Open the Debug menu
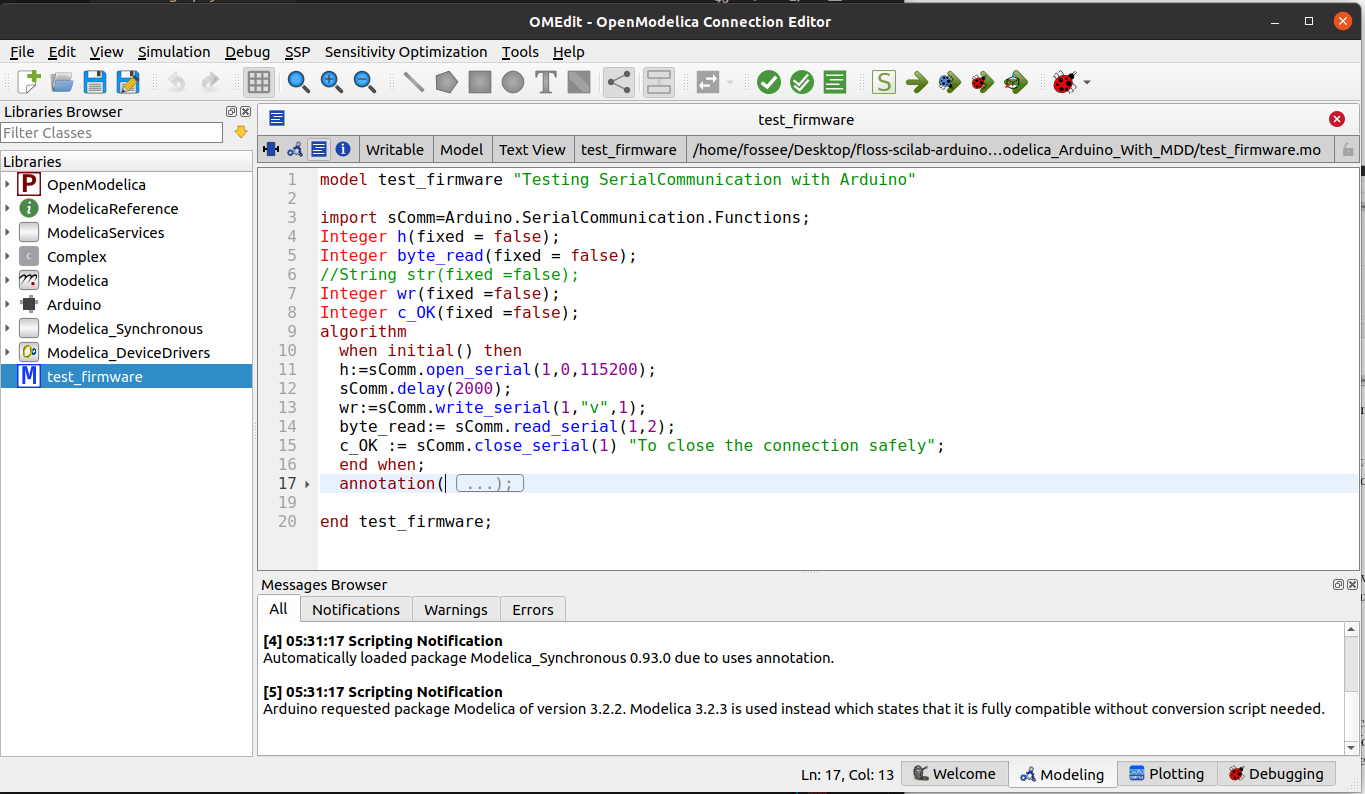1365x794 pixels. [x=247, y=52]
